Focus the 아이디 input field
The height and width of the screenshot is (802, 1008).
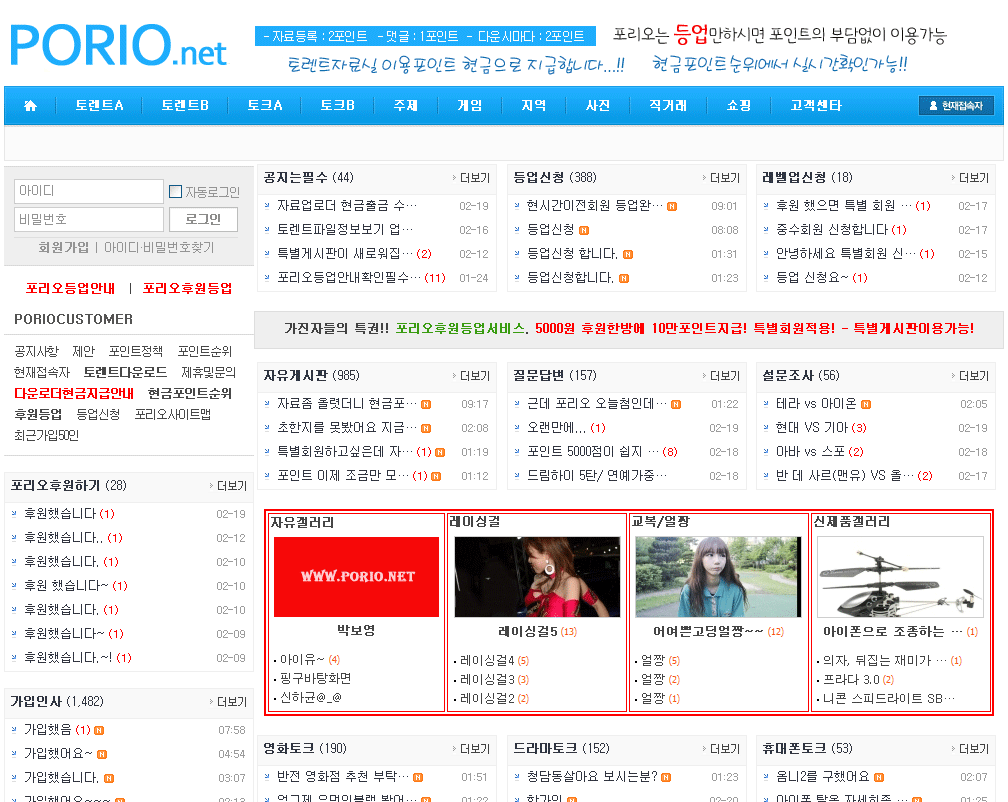pyautogui.click(x=88, y=191)
